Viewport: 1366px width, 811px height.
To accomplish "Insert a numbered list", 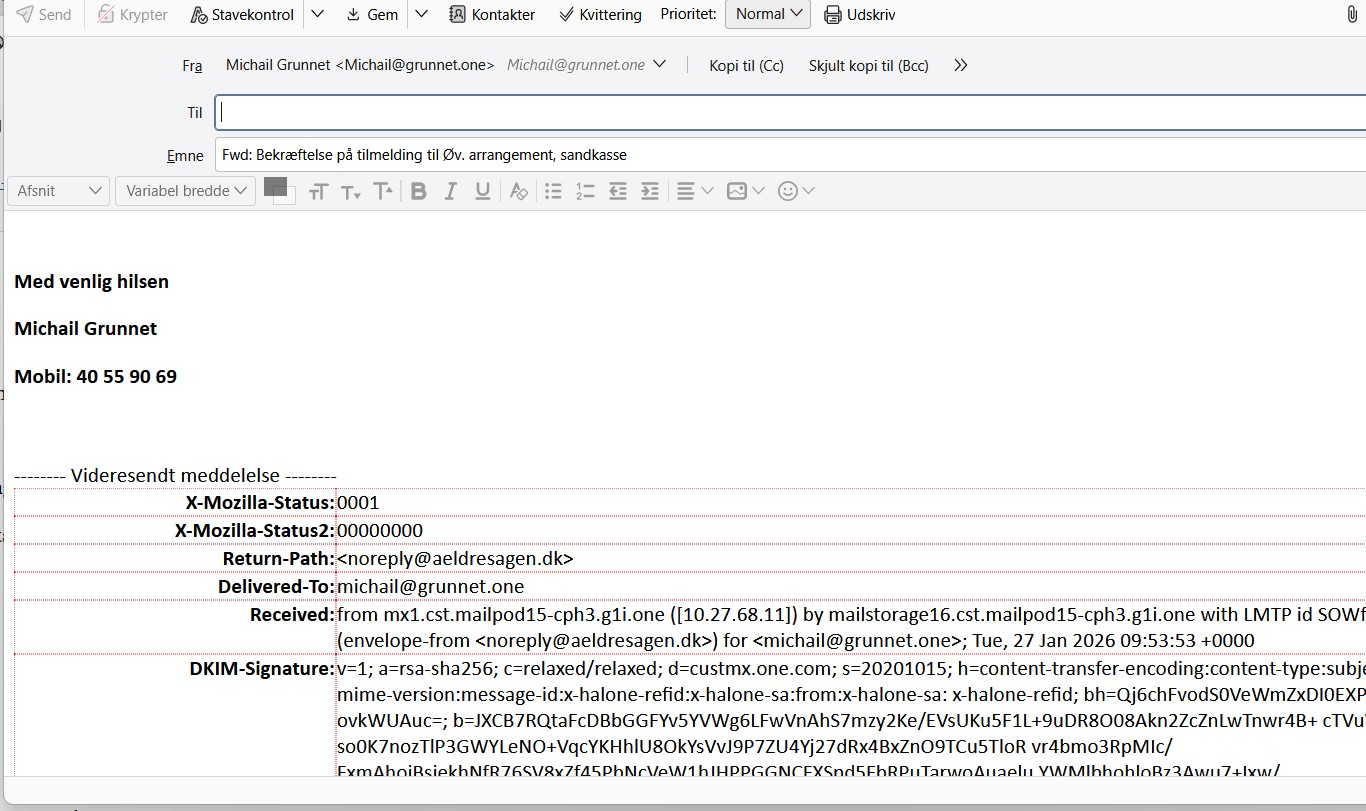I will click(x=585, y=191).
